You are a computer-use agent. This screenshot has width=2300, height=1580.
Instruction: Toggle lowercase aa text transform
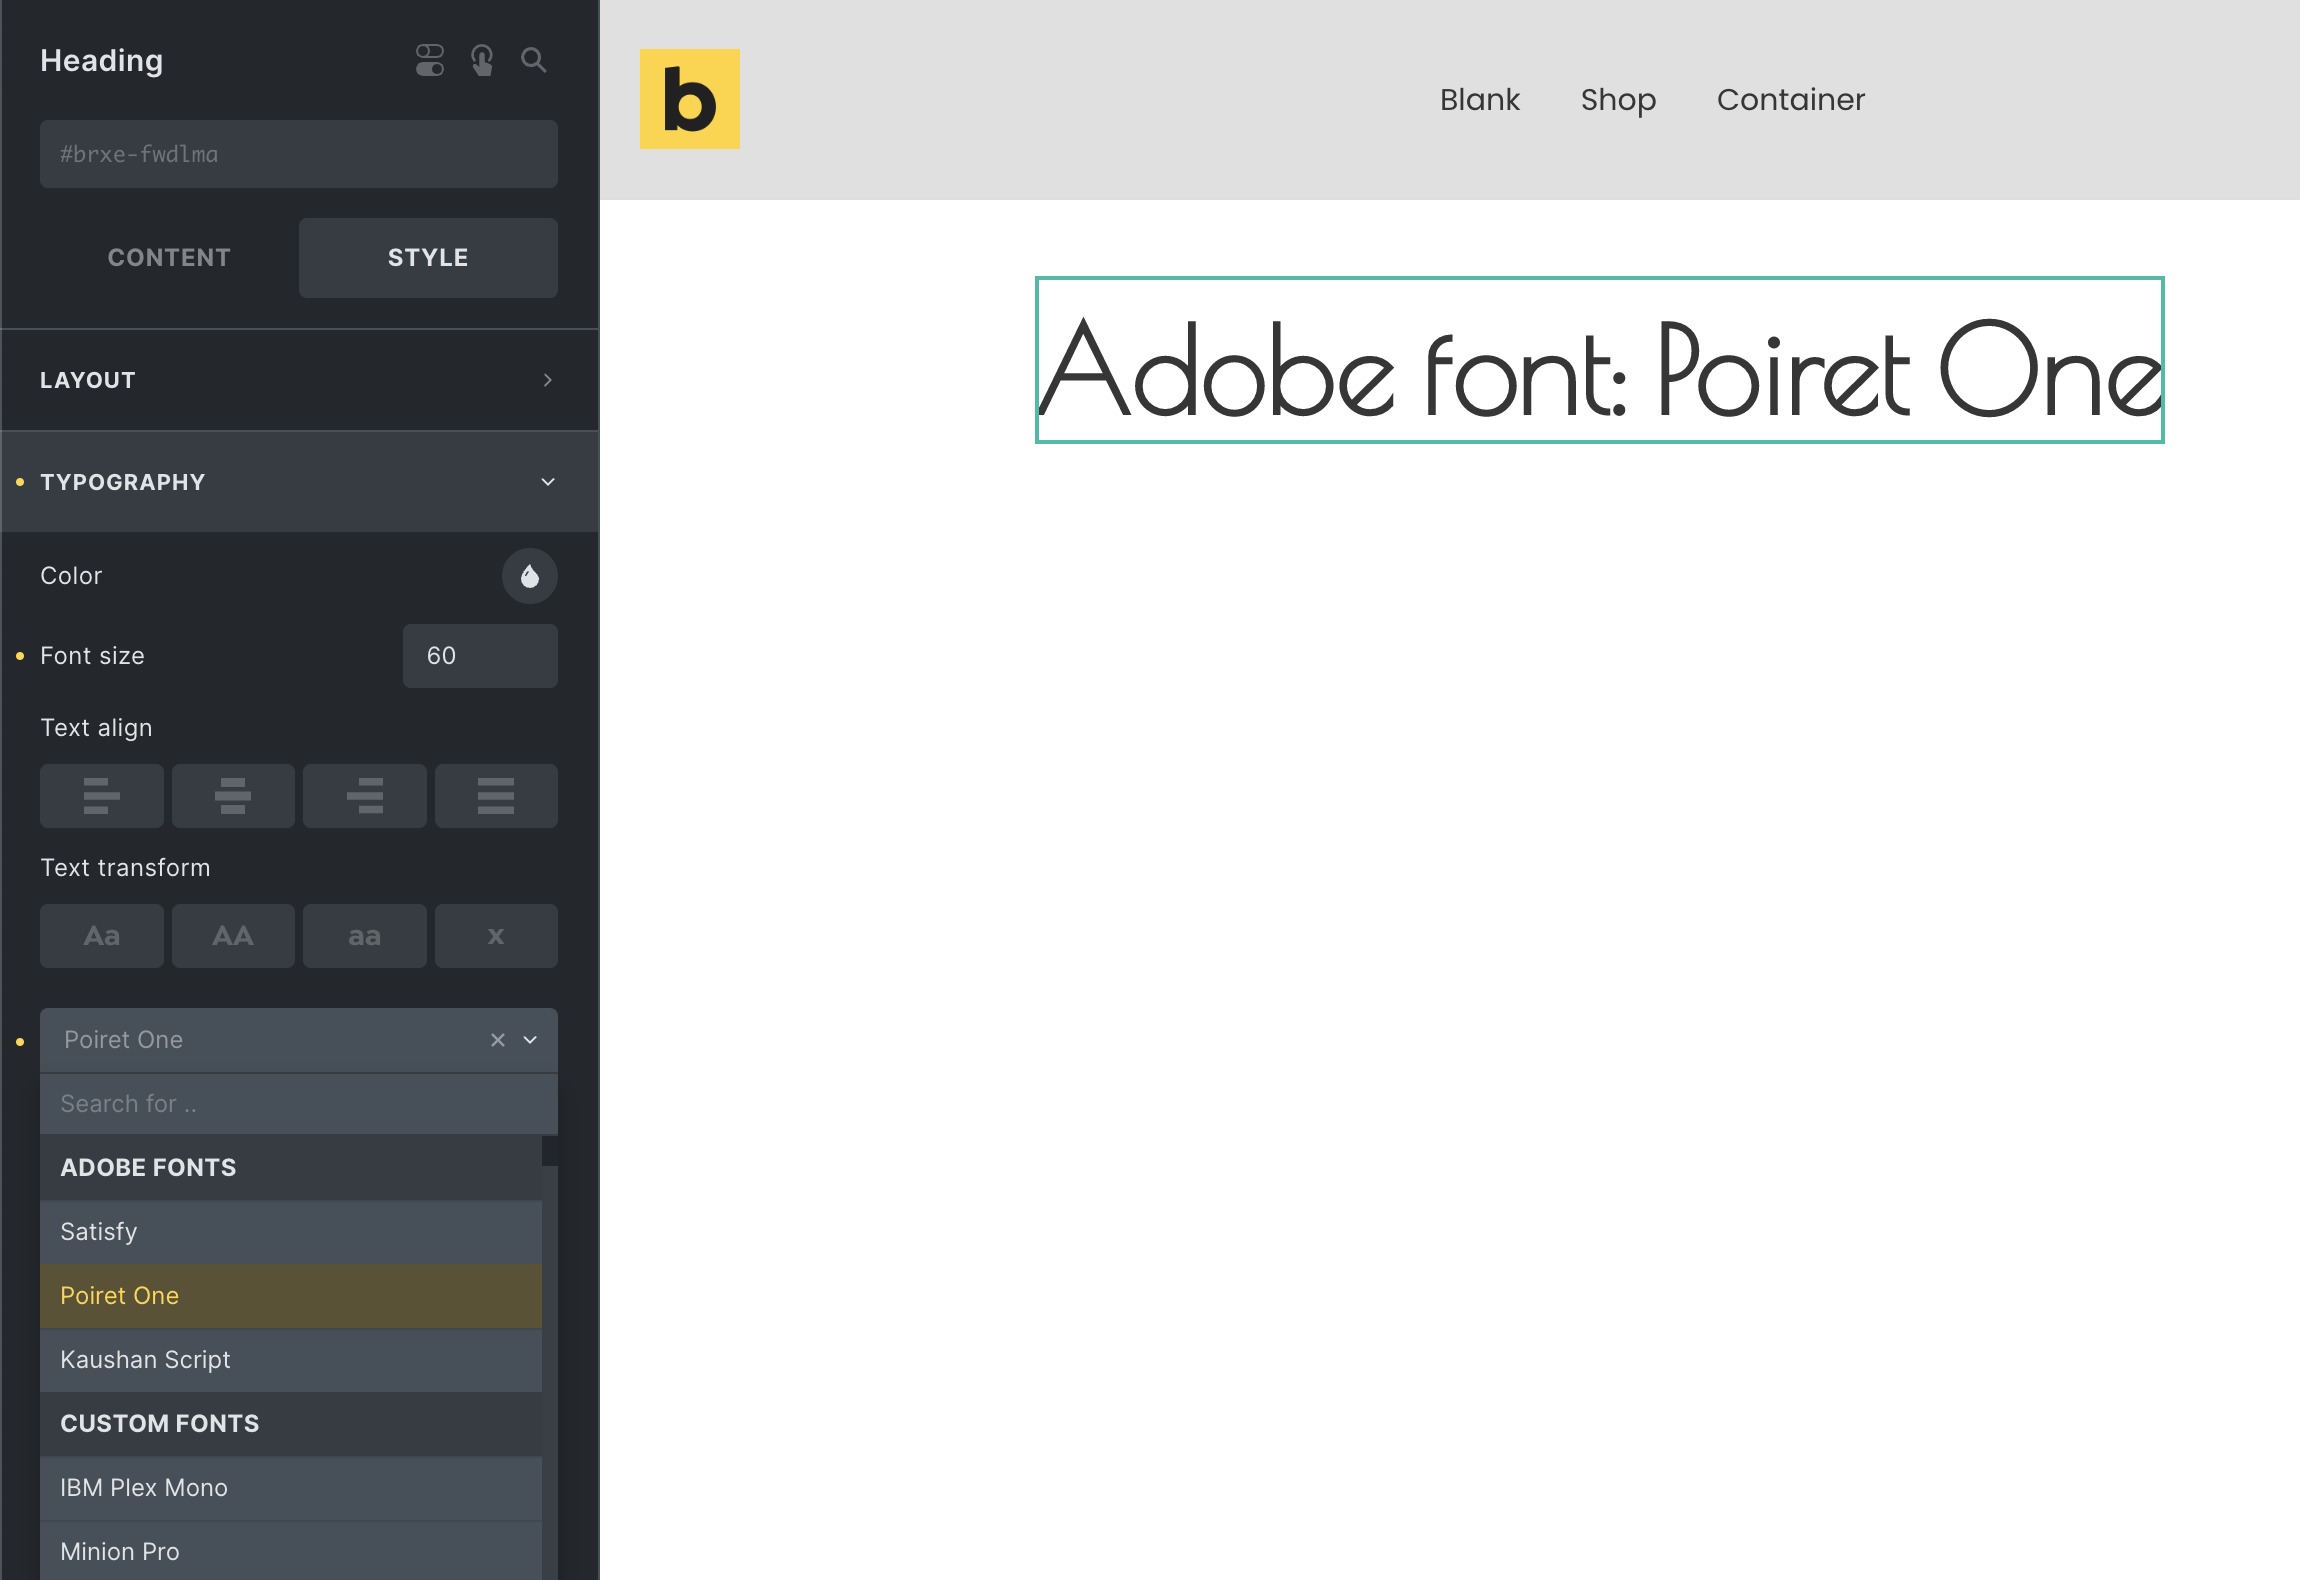(365, 936)
